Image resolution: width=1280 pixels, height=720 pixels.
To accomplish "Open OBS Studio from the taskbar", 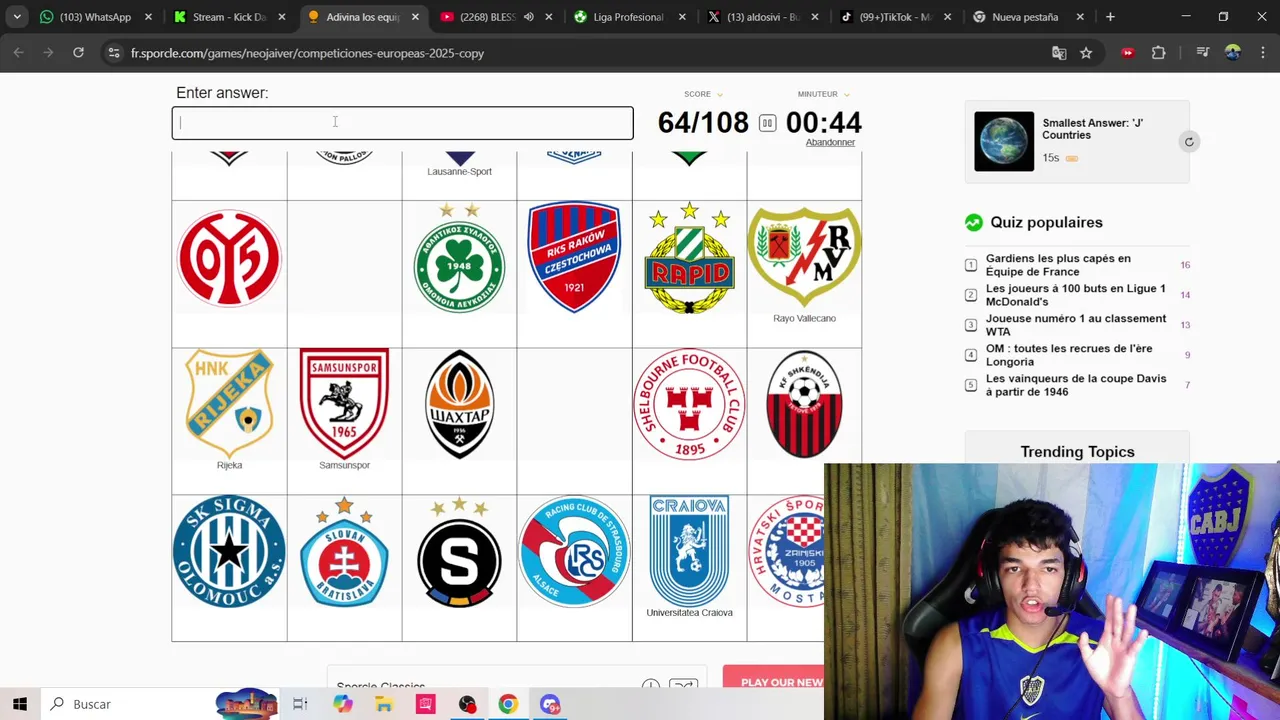I will tap(467, 704).
